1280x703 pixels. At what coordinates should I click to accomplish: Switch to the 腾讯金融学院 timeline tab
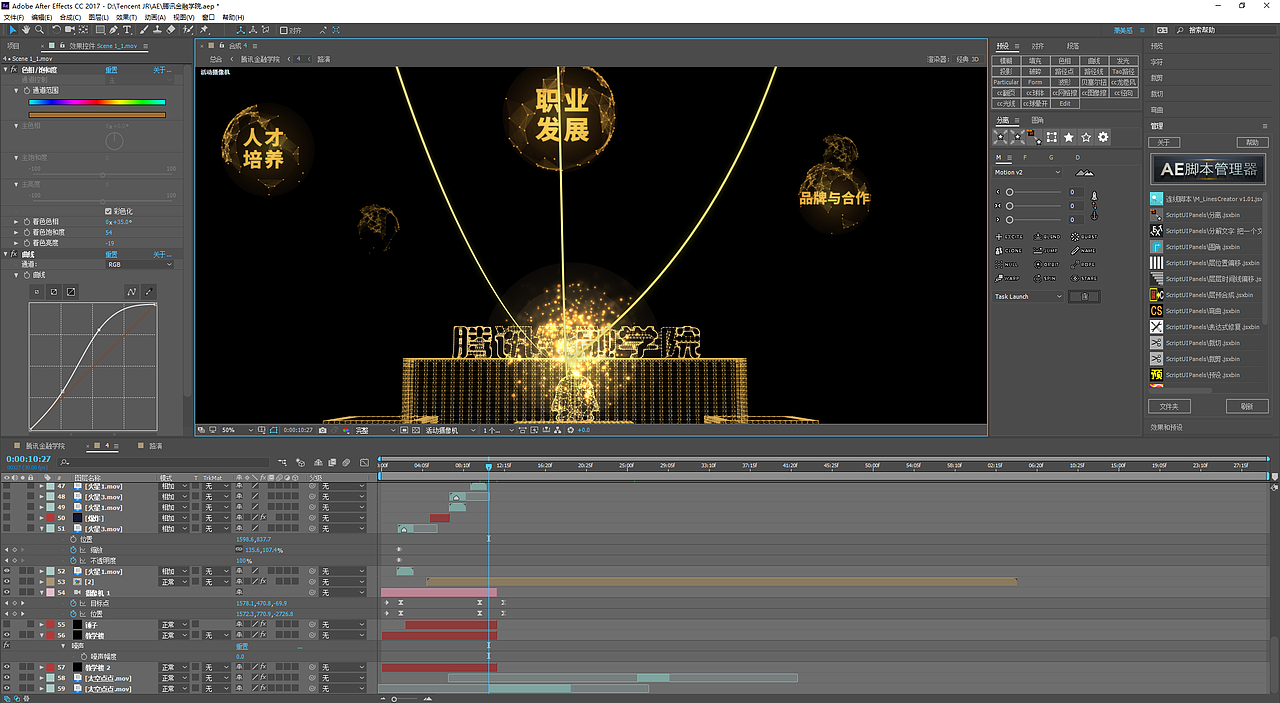click(x=44, y=446)
